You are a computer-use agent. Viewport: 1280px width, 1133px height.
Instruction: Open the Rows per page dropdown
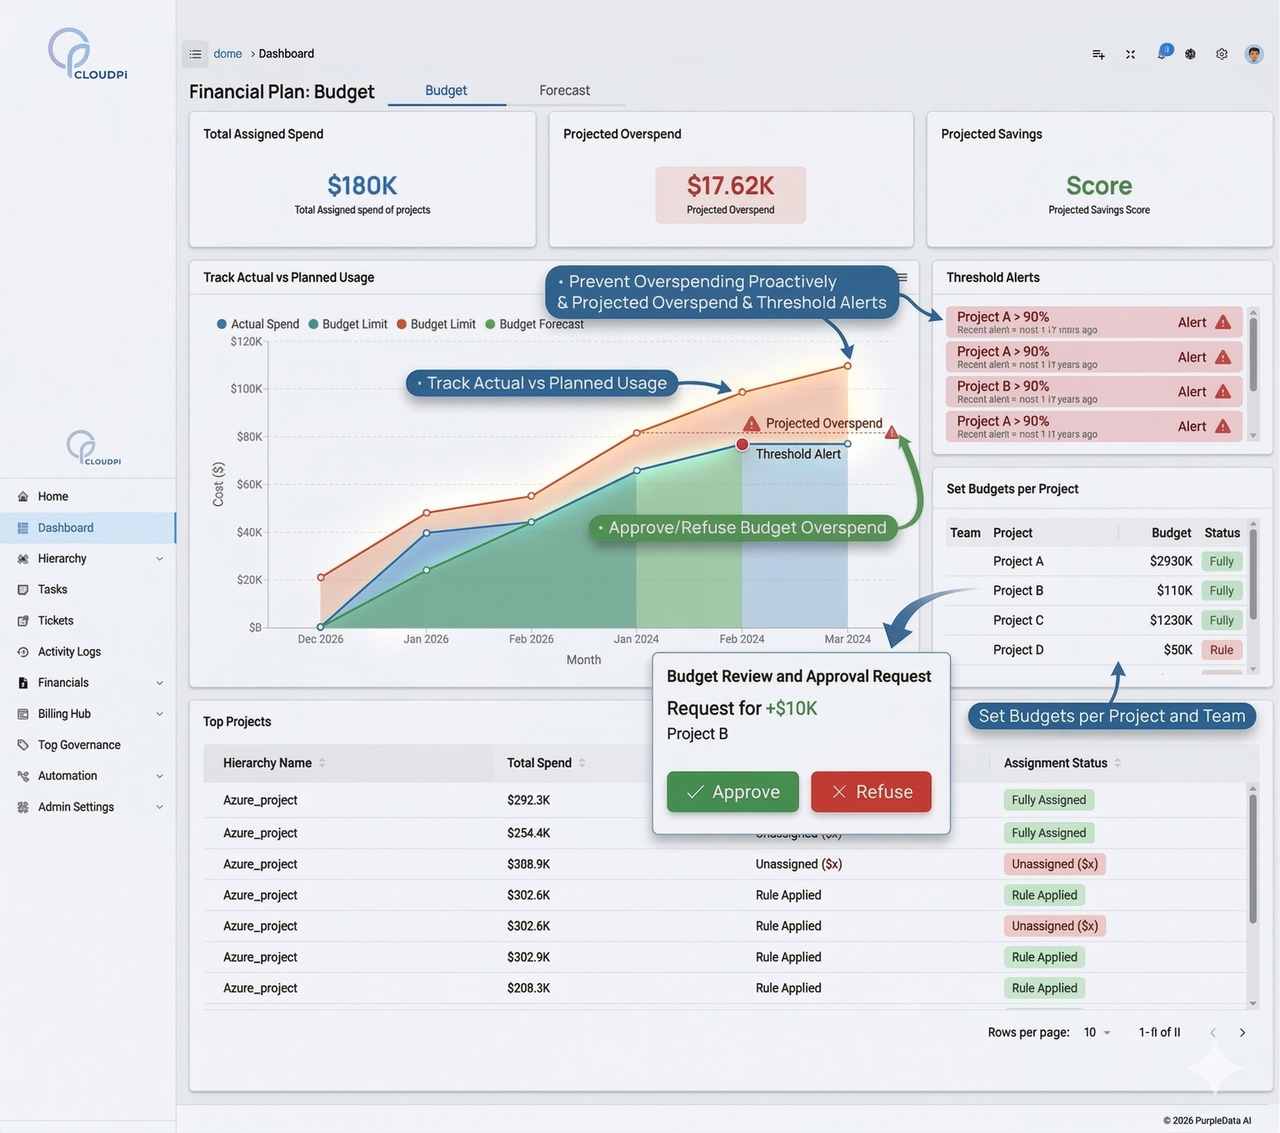click(1097, 1033)
